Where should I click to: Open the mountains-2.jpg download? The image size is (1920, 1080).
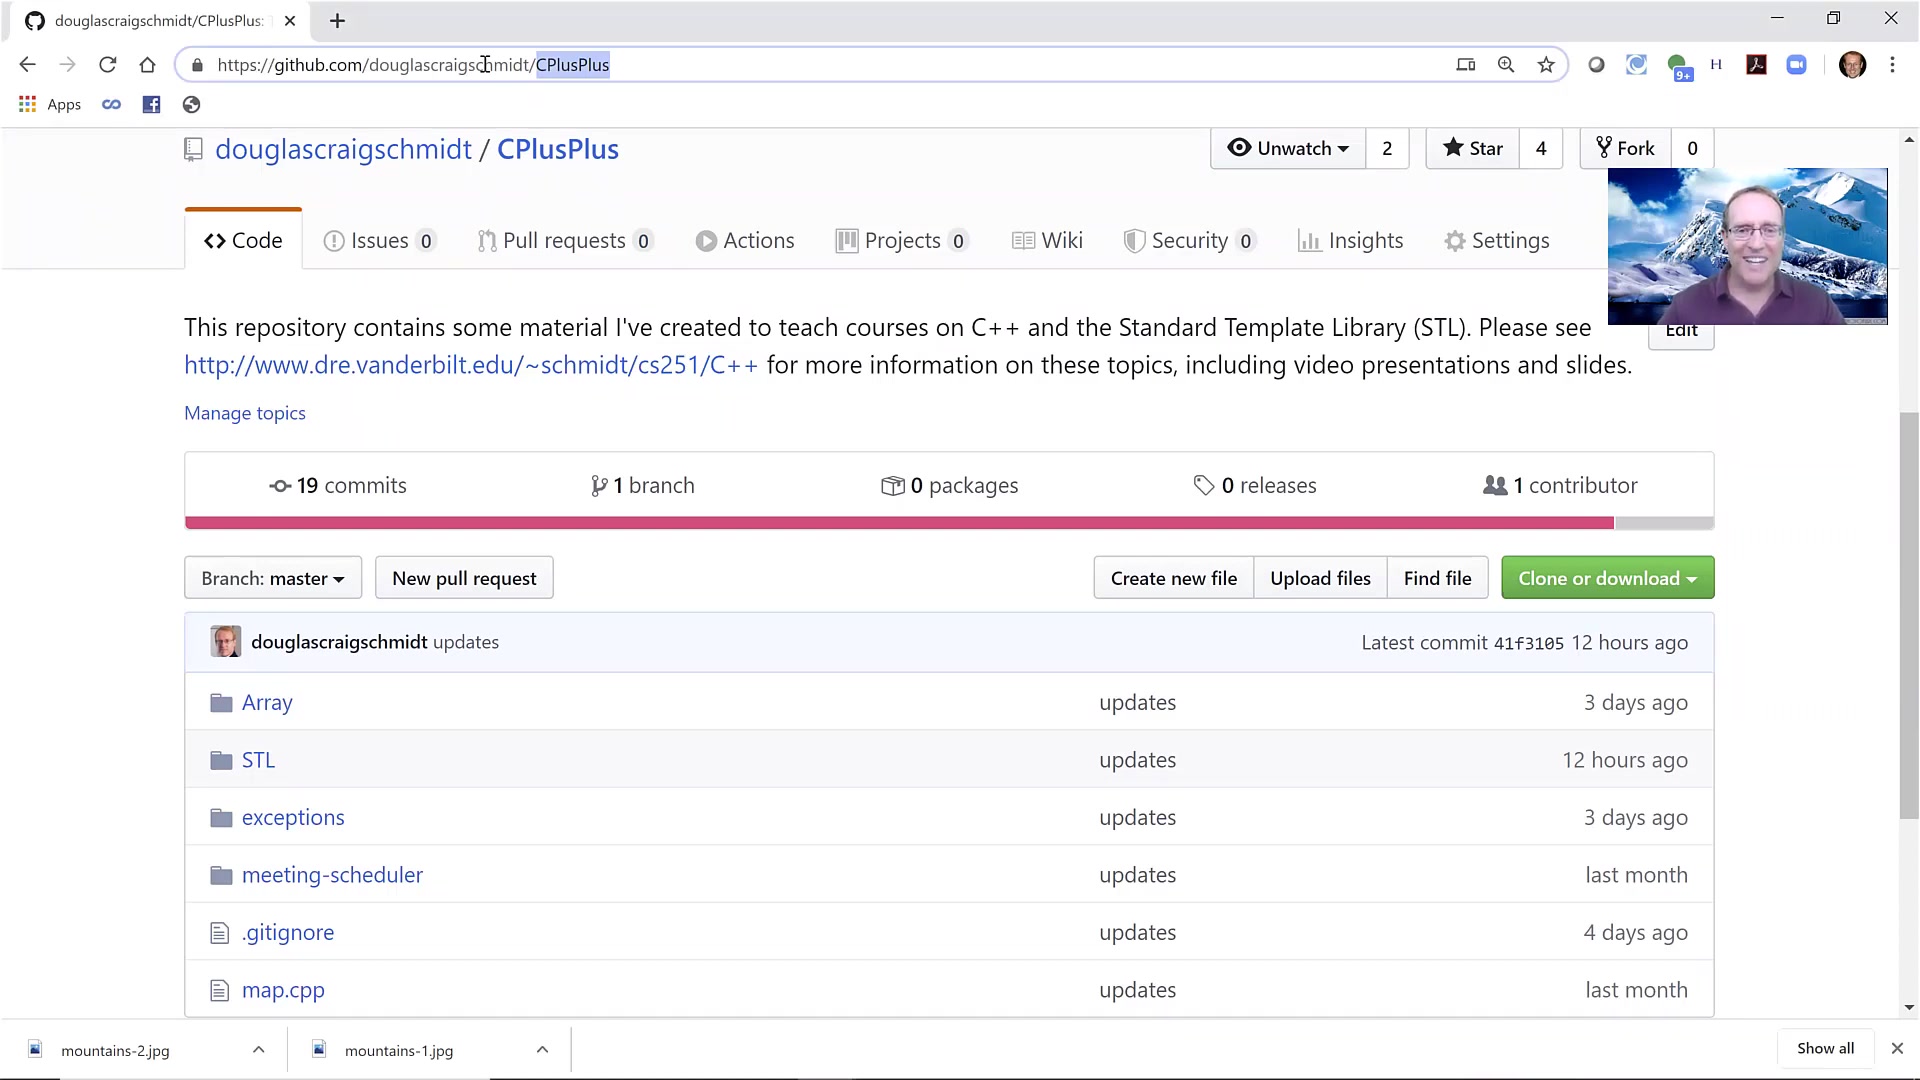115,1050
